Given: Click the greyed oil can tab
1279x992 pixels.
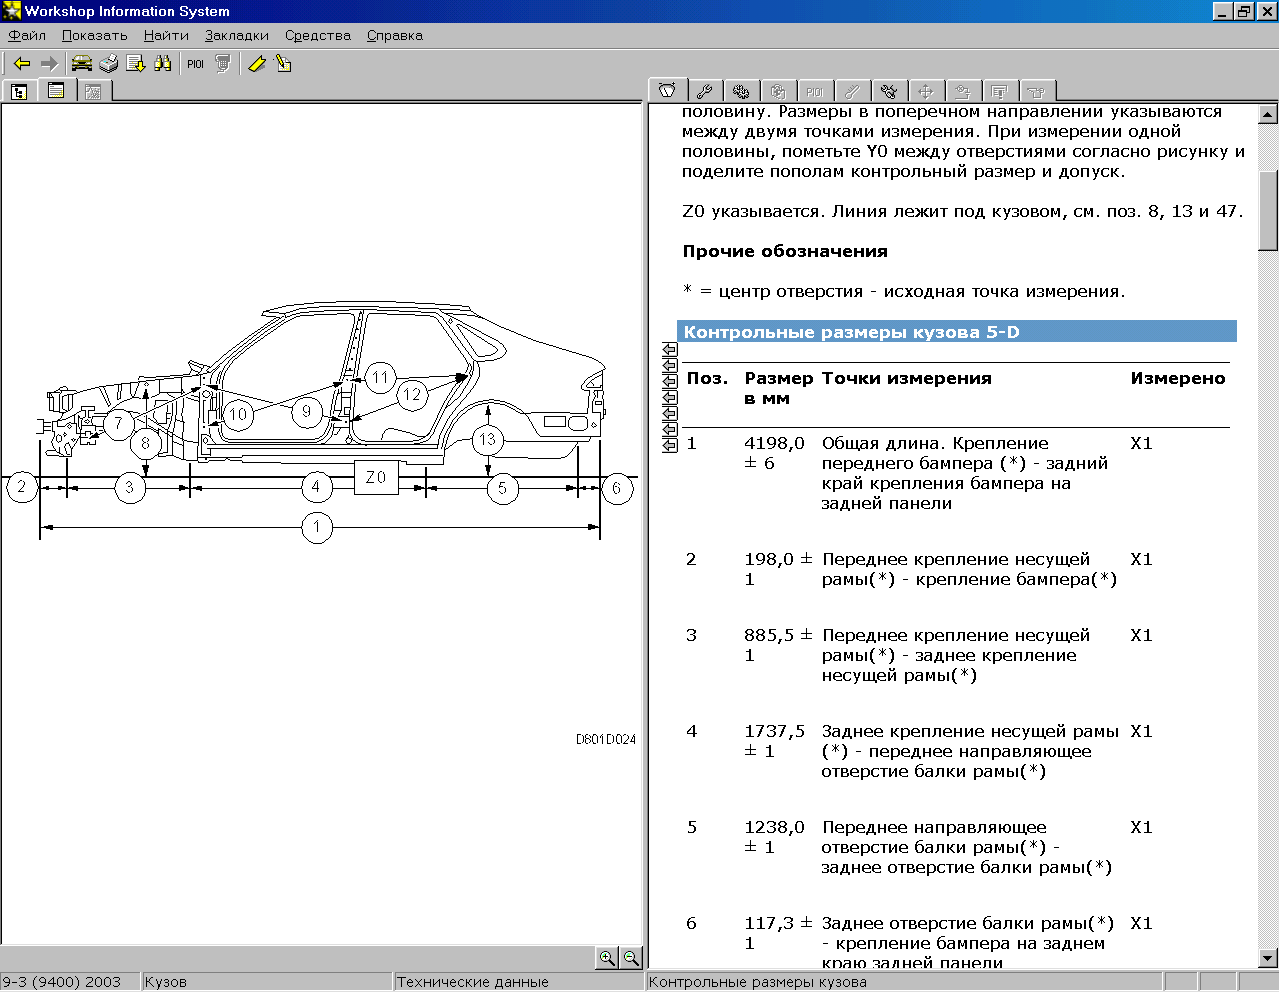Looking at the screenshot, I should 1037,91.
